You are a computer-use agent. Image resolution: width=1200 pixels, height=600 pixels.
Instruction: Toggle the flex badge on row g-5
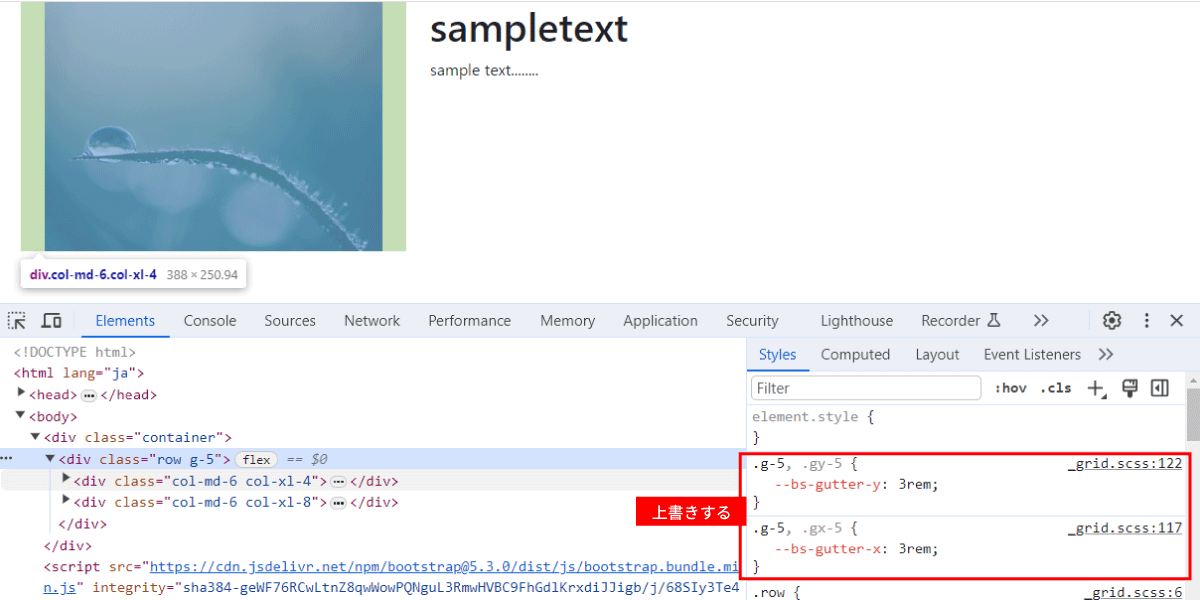tap(256, 460)
